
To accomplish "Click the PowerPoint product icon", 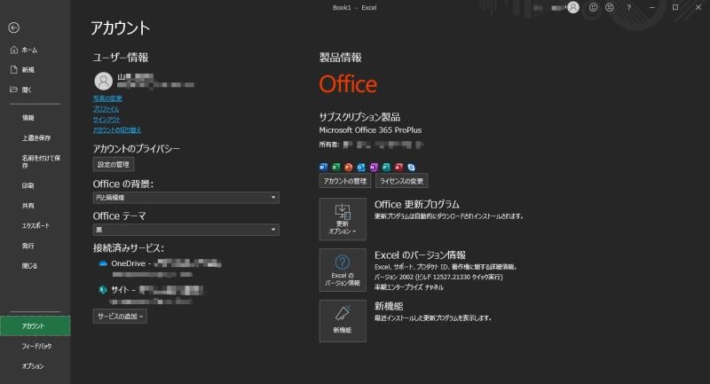I will point(348,167).
